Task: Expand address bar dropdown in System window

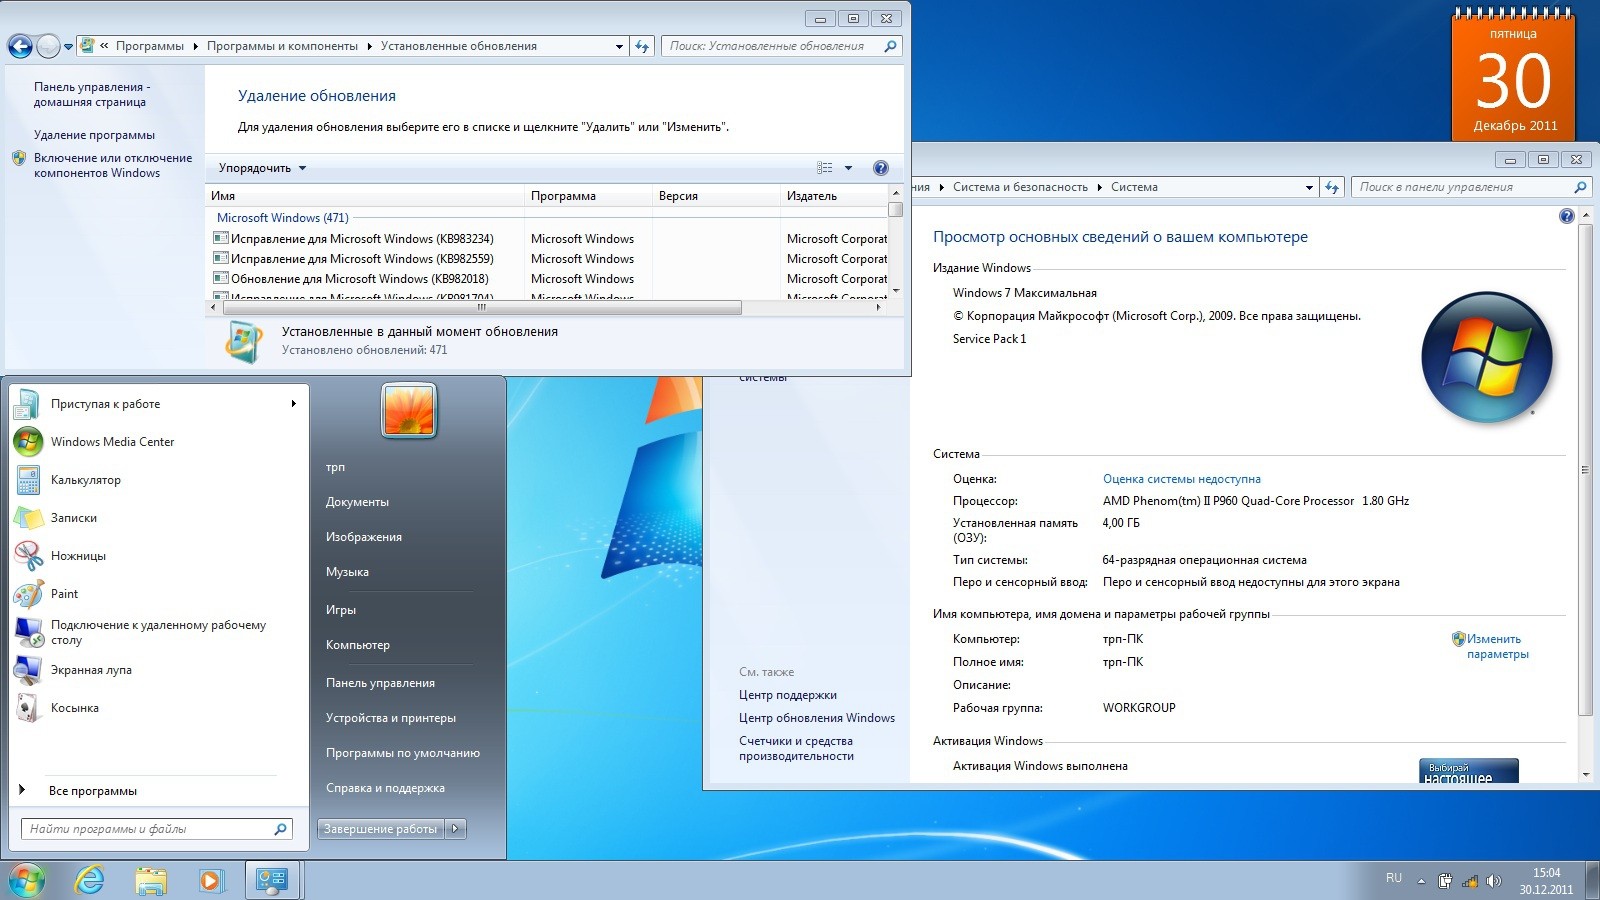Action: (1309, 187)
